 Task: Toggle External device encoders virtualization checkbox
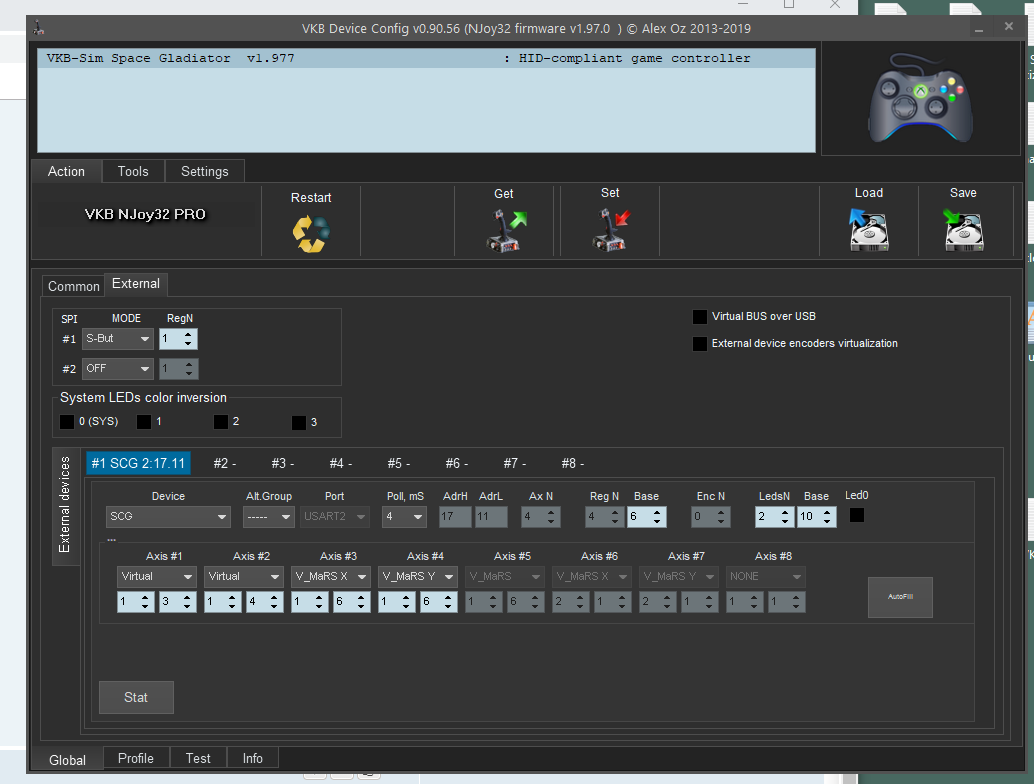(700, 344)
